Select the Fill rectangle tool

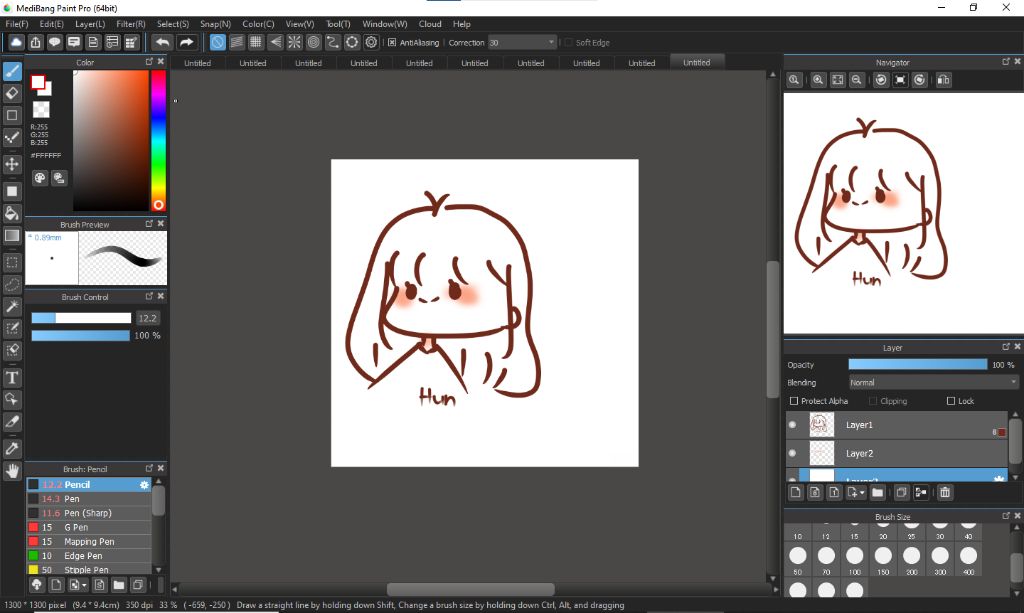pyautogui.click(x=12, y=191)
